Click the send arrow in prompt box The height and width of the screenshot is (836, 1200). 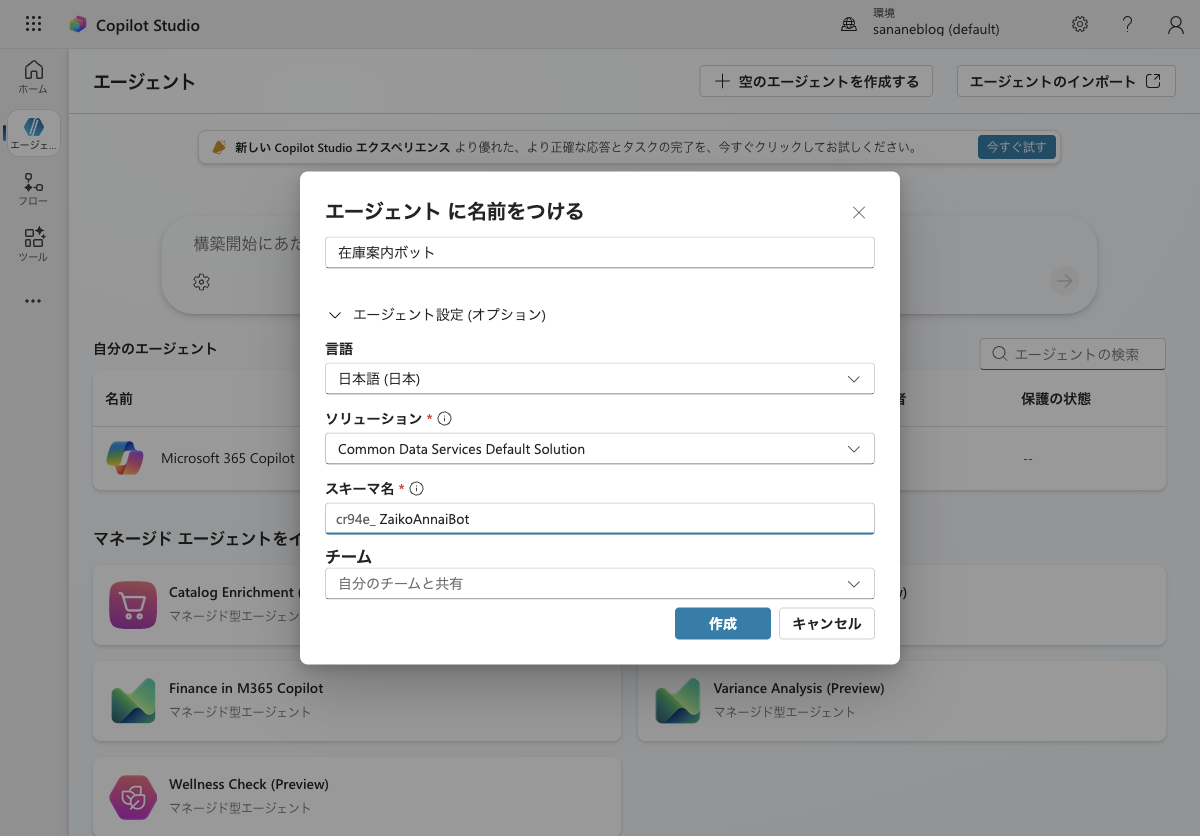[1064, 282]
